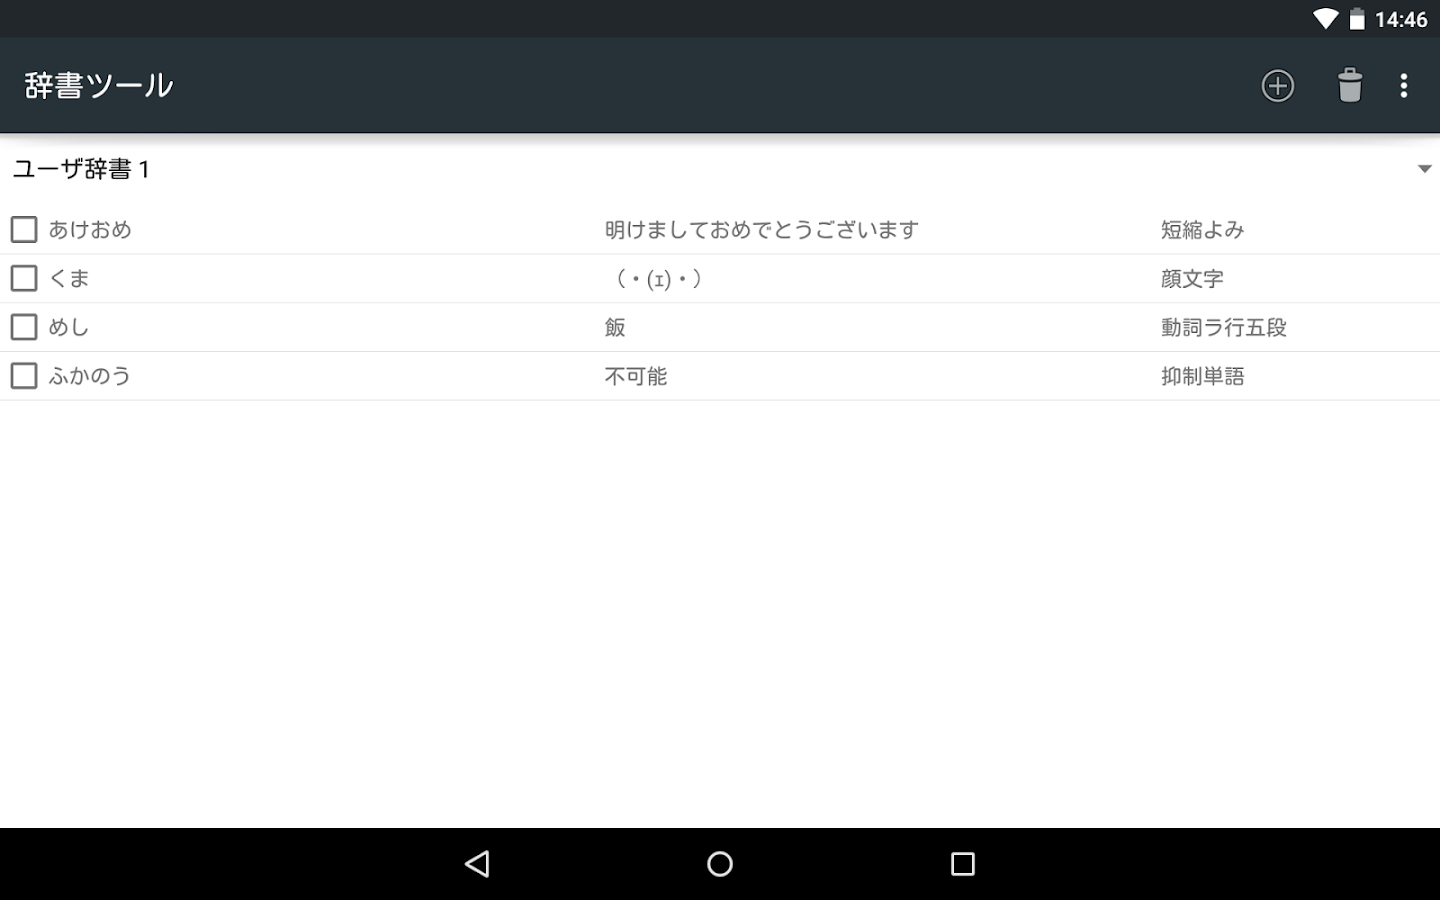Select the 辞書ツール title in the app bar
This screenshot has width=1440, height=900.
coord(97,85)
